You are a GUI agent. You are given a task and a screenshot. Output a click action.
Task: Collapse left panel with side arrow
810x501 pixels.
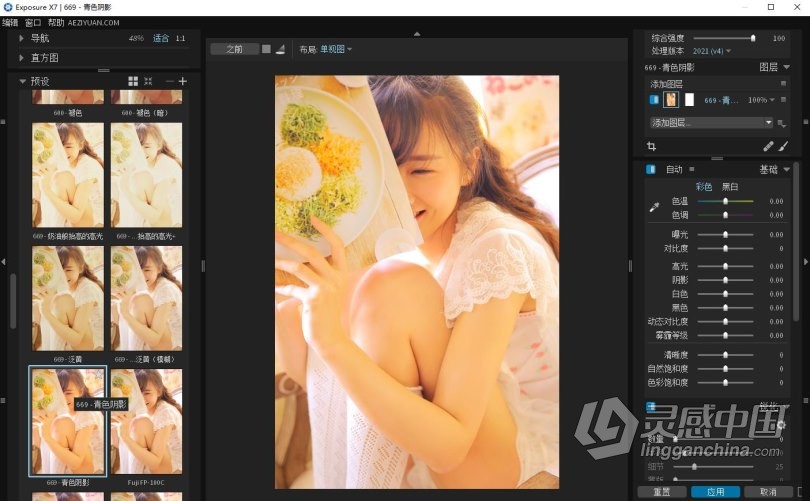click(3, 262)
